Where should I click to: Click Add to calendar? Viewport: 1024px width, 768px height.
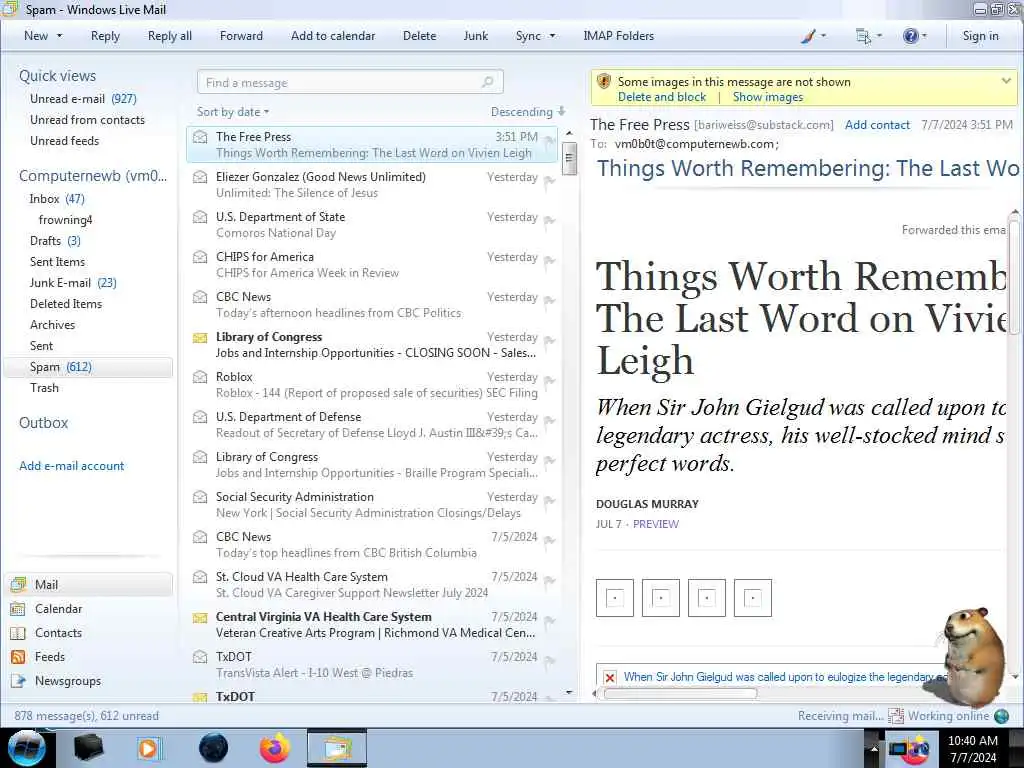point(333,36)
